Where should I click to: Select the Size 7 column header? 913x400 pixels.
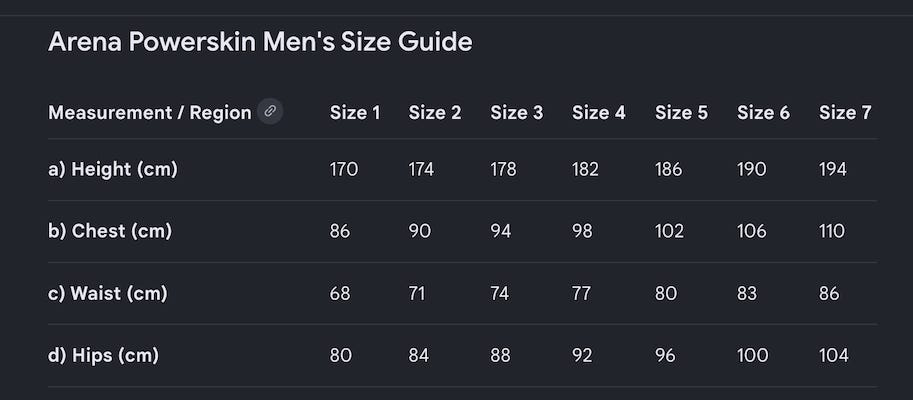[x=845, y=112]
